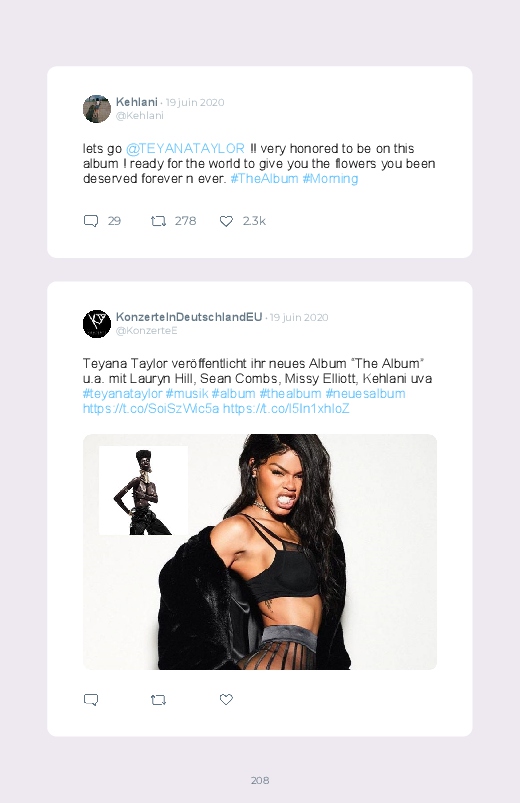The image size is (520, 803).
Task: Open the #Morning hashtag
Action: 330,179
